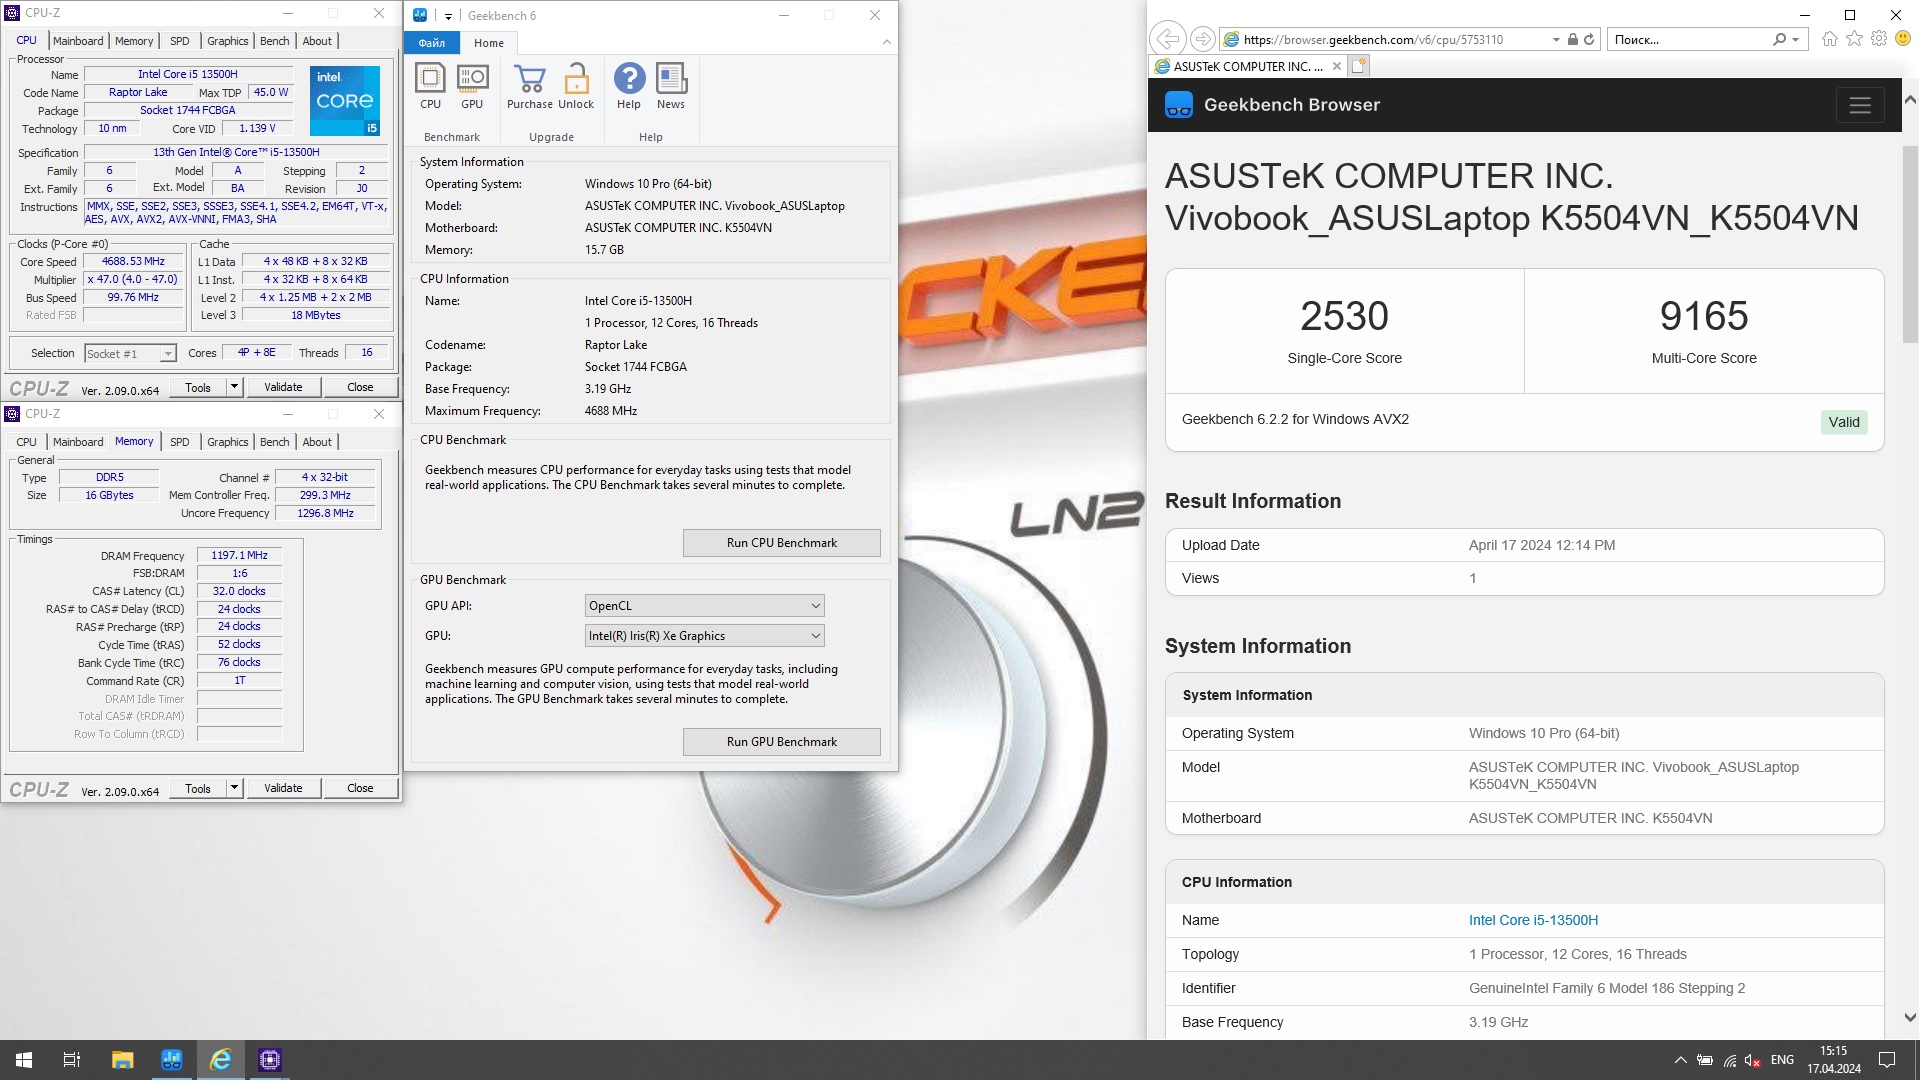Click the CPU-Z taskbar icon
Image resolution: width=1920 pixels, height=1080 pixels.
click(269, 1060)
